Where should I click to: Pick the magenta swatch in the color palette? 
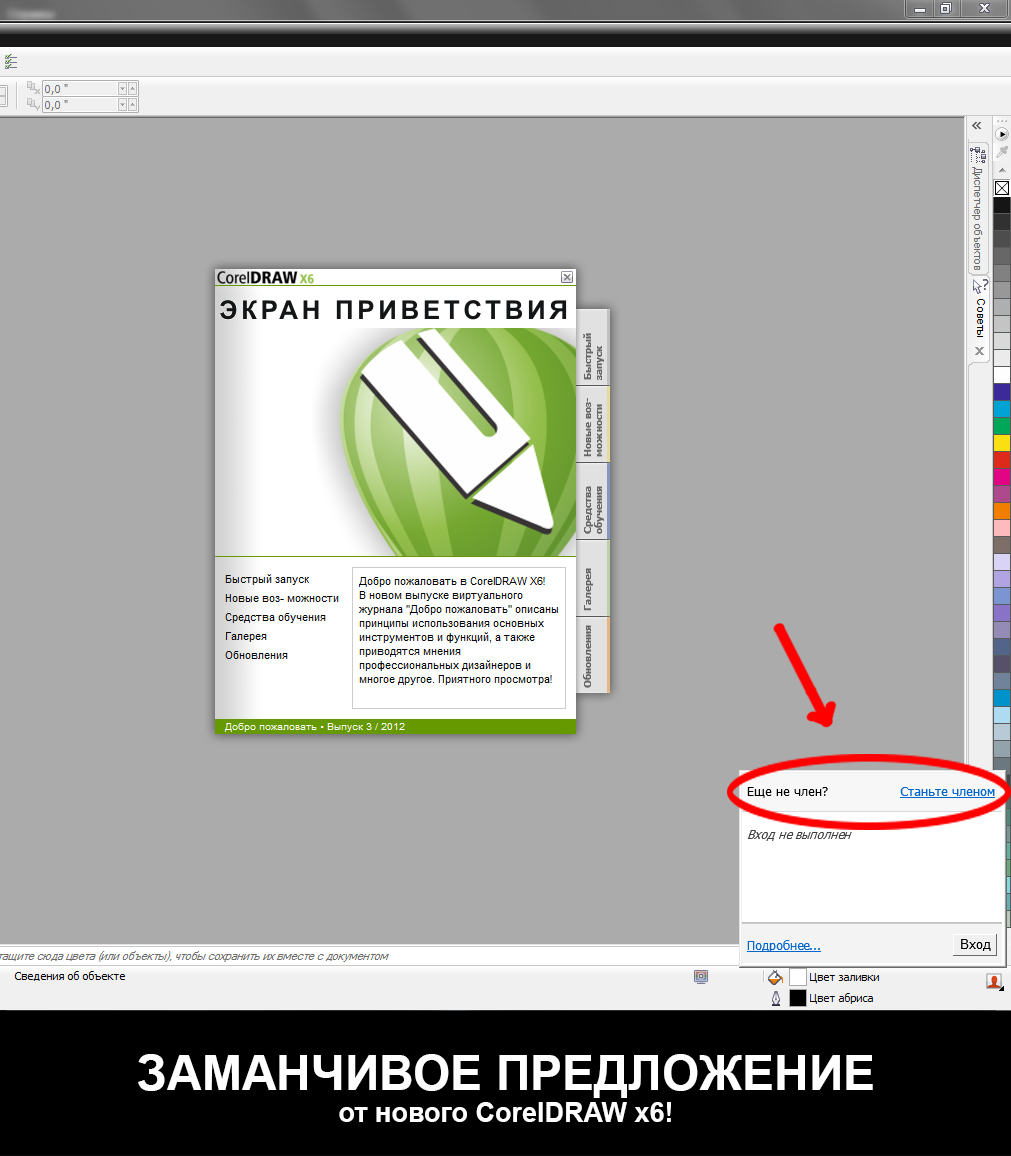(1001, 476)
